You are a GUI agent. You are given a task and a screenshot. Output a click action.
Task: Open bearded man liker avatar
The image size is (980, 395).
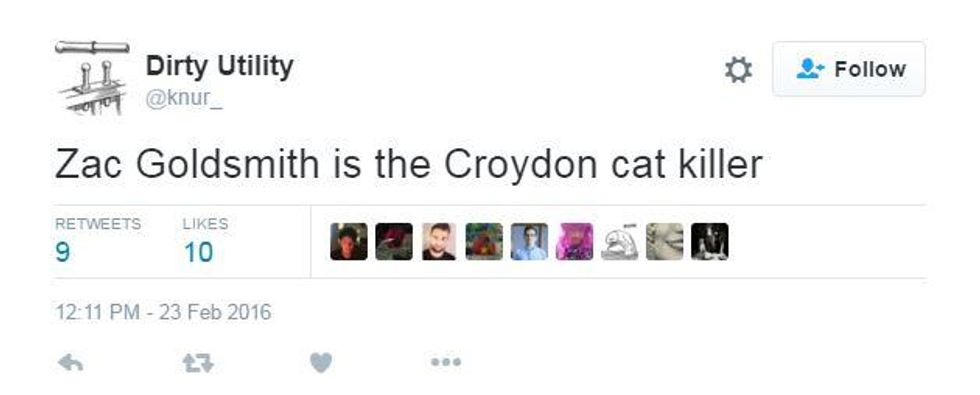click(439, 241)
